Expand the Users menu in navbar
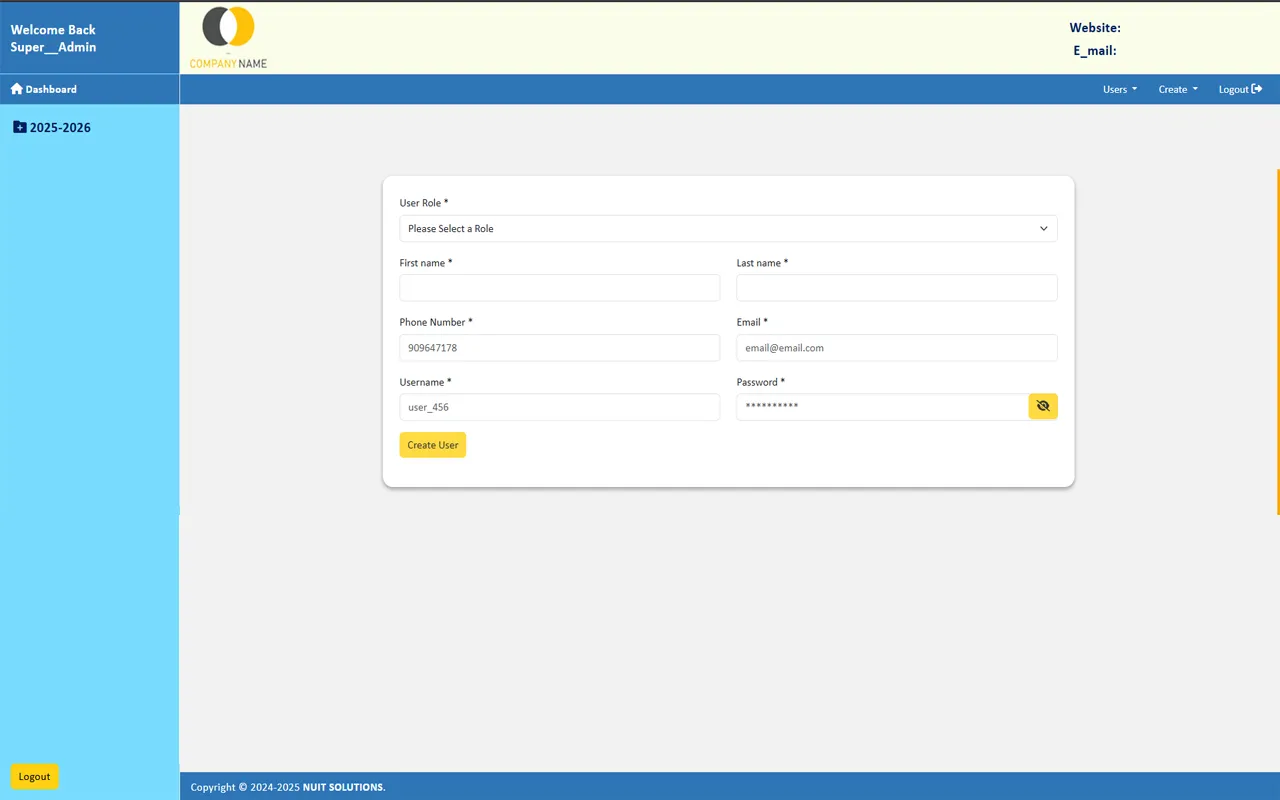 1119,89
